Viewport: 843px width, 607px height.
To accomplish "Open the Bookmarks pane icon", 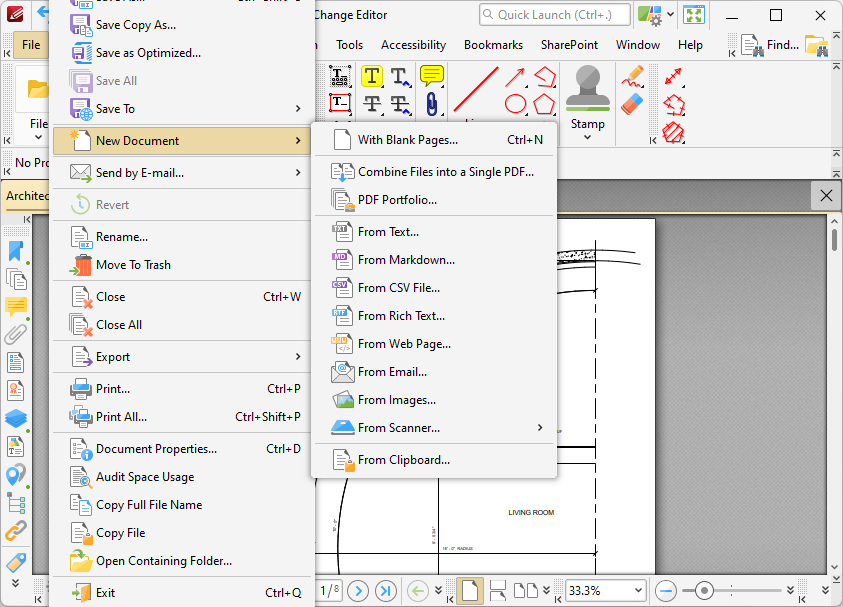I will [15, 249].
